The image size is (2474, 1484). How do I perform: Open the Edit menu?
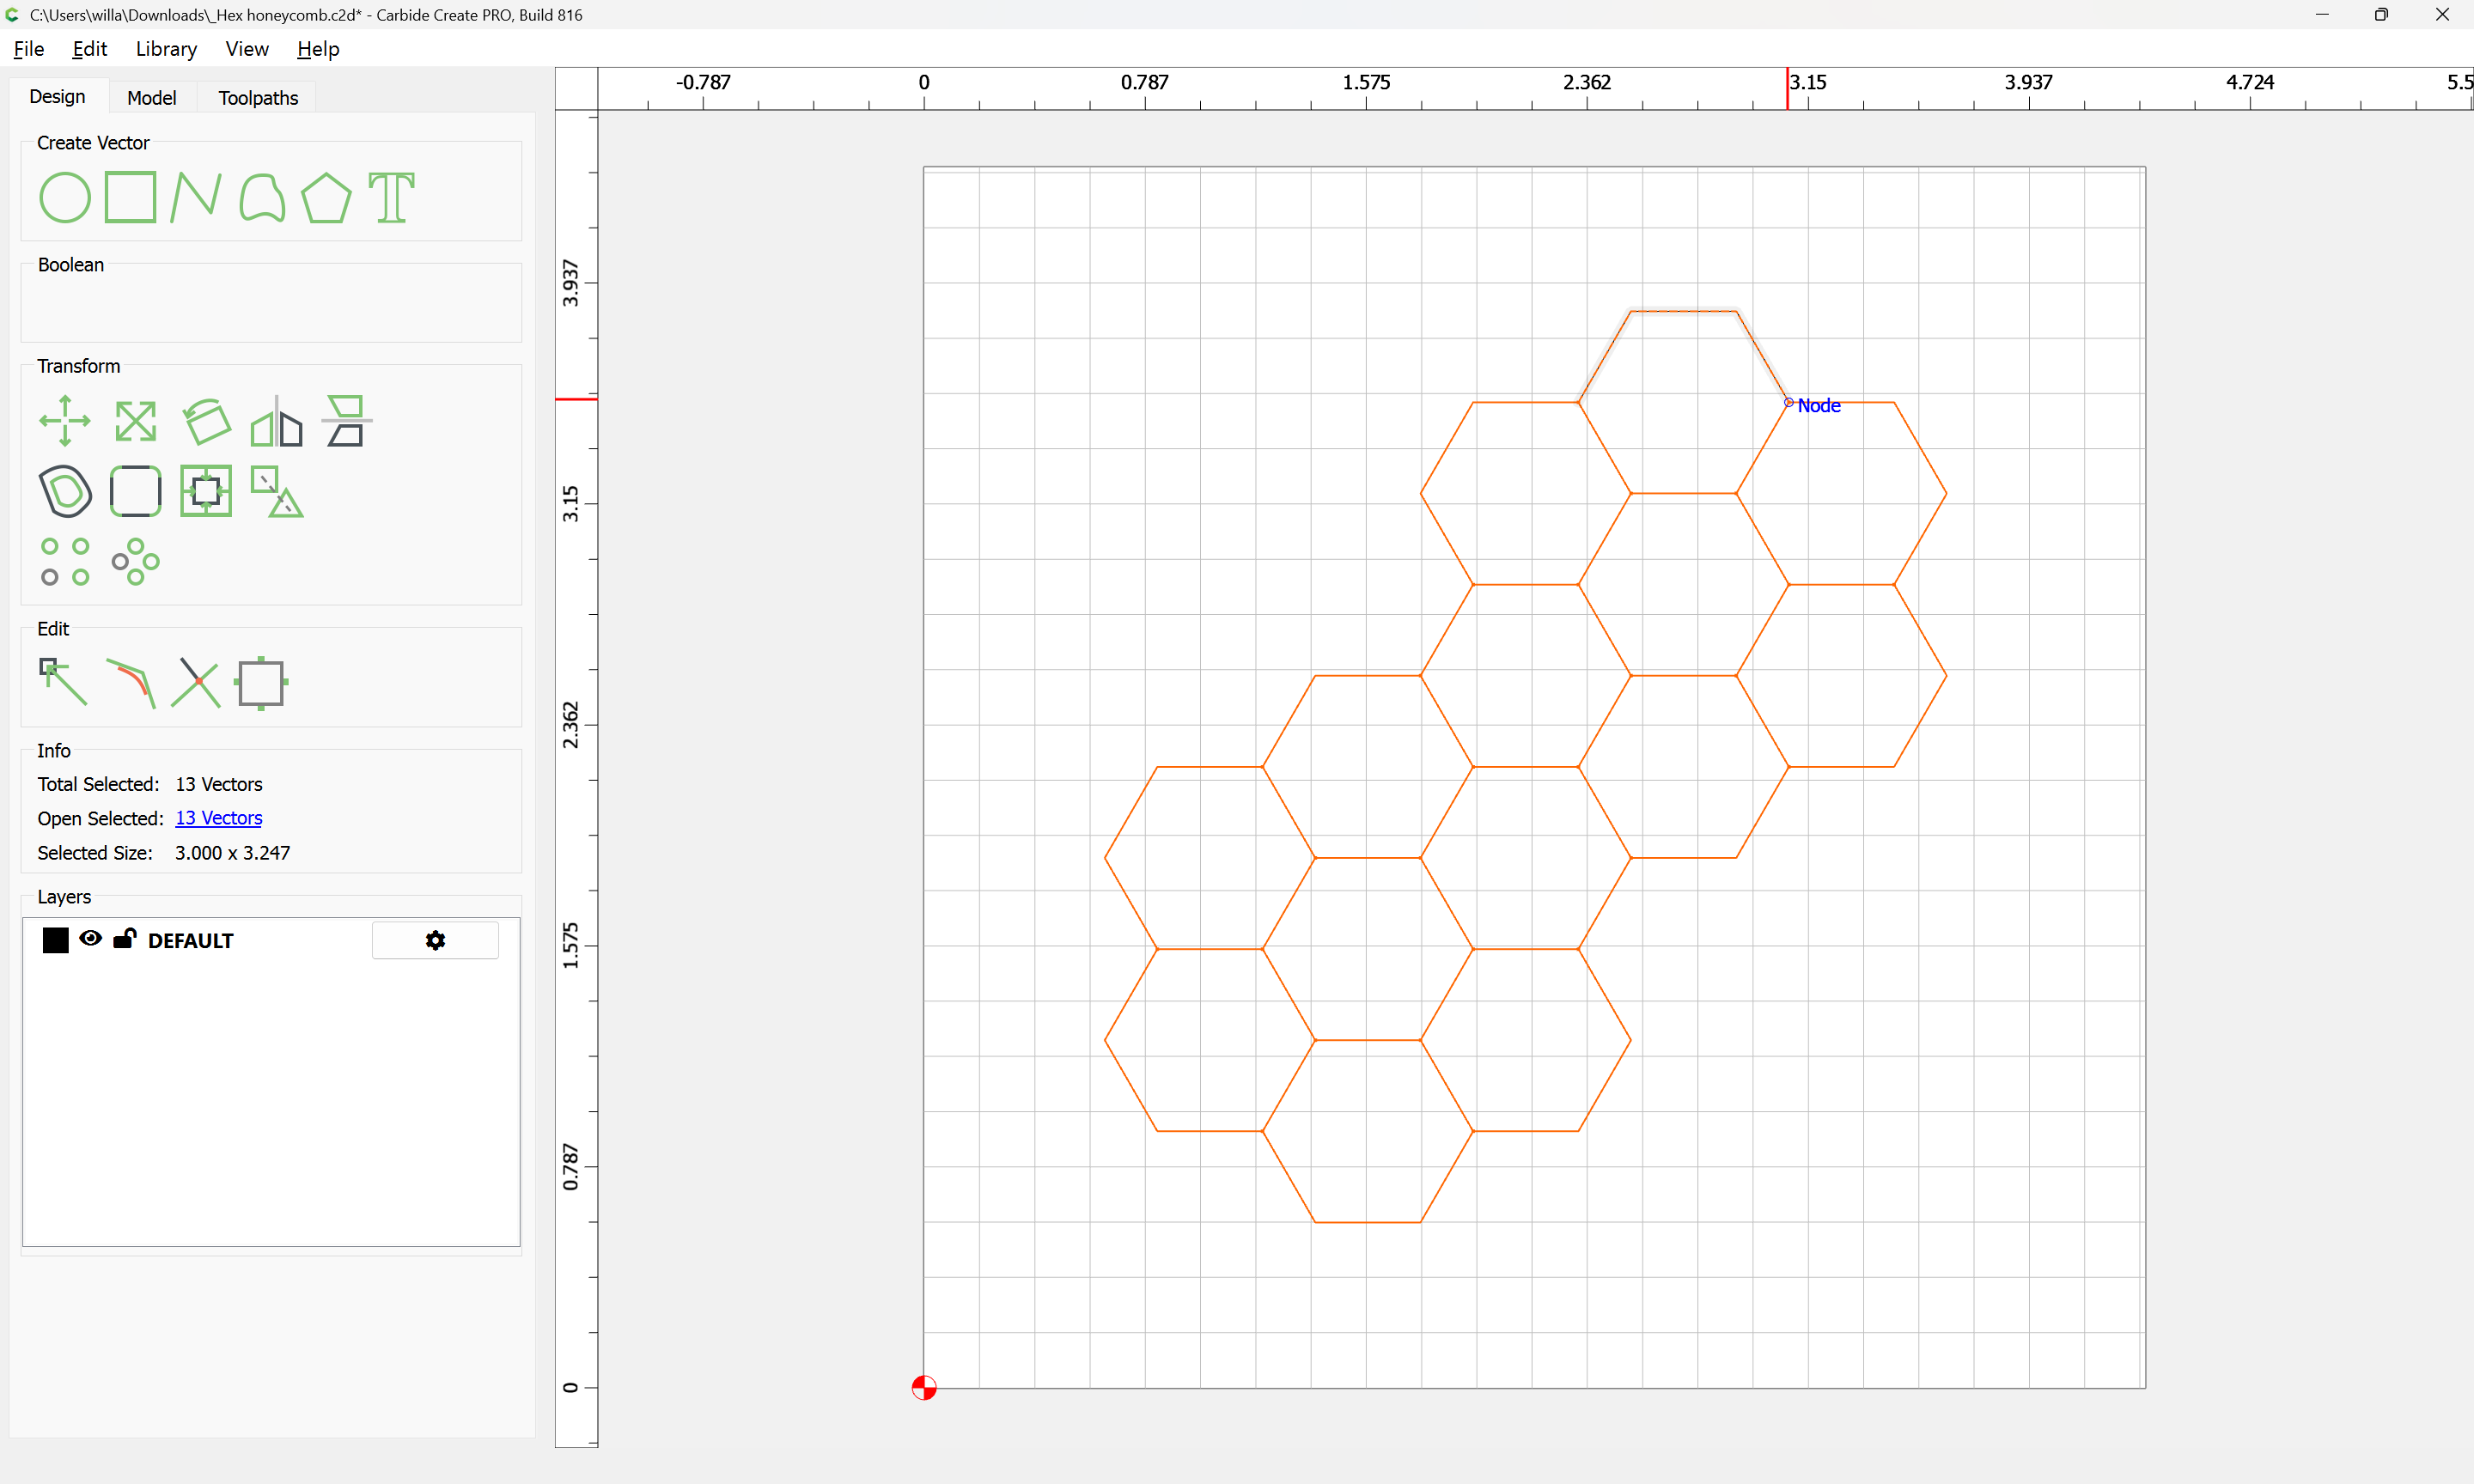point(89,48)
